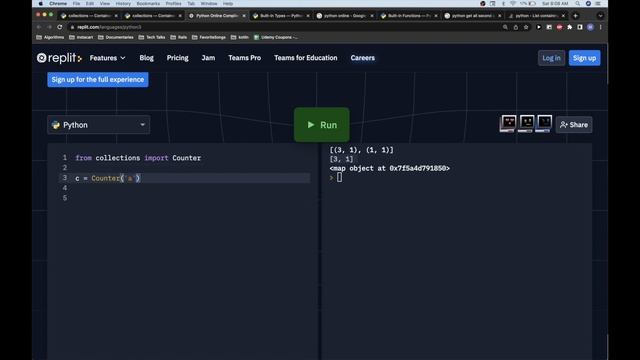This screenshot has height=360, width=640.
Task: Click line number 5 in the editor
Action: tap(64, 198)
